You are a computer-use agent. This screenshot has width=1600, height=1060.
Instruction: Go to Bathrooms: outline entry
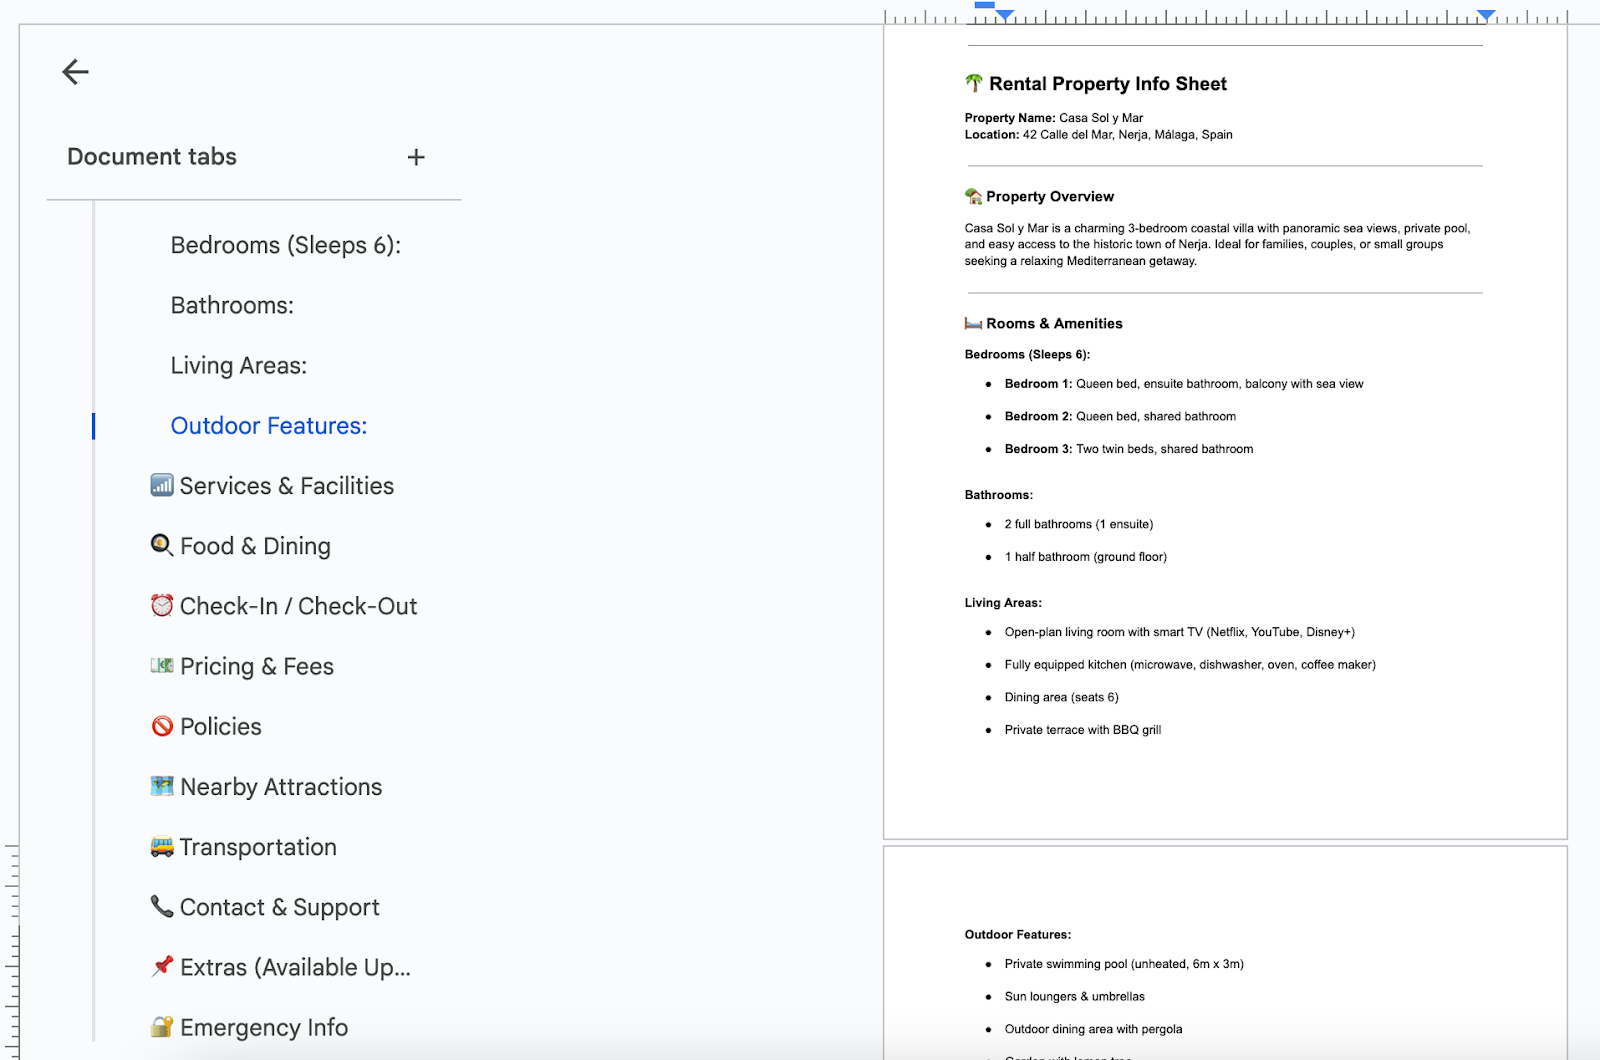point(232,305)
